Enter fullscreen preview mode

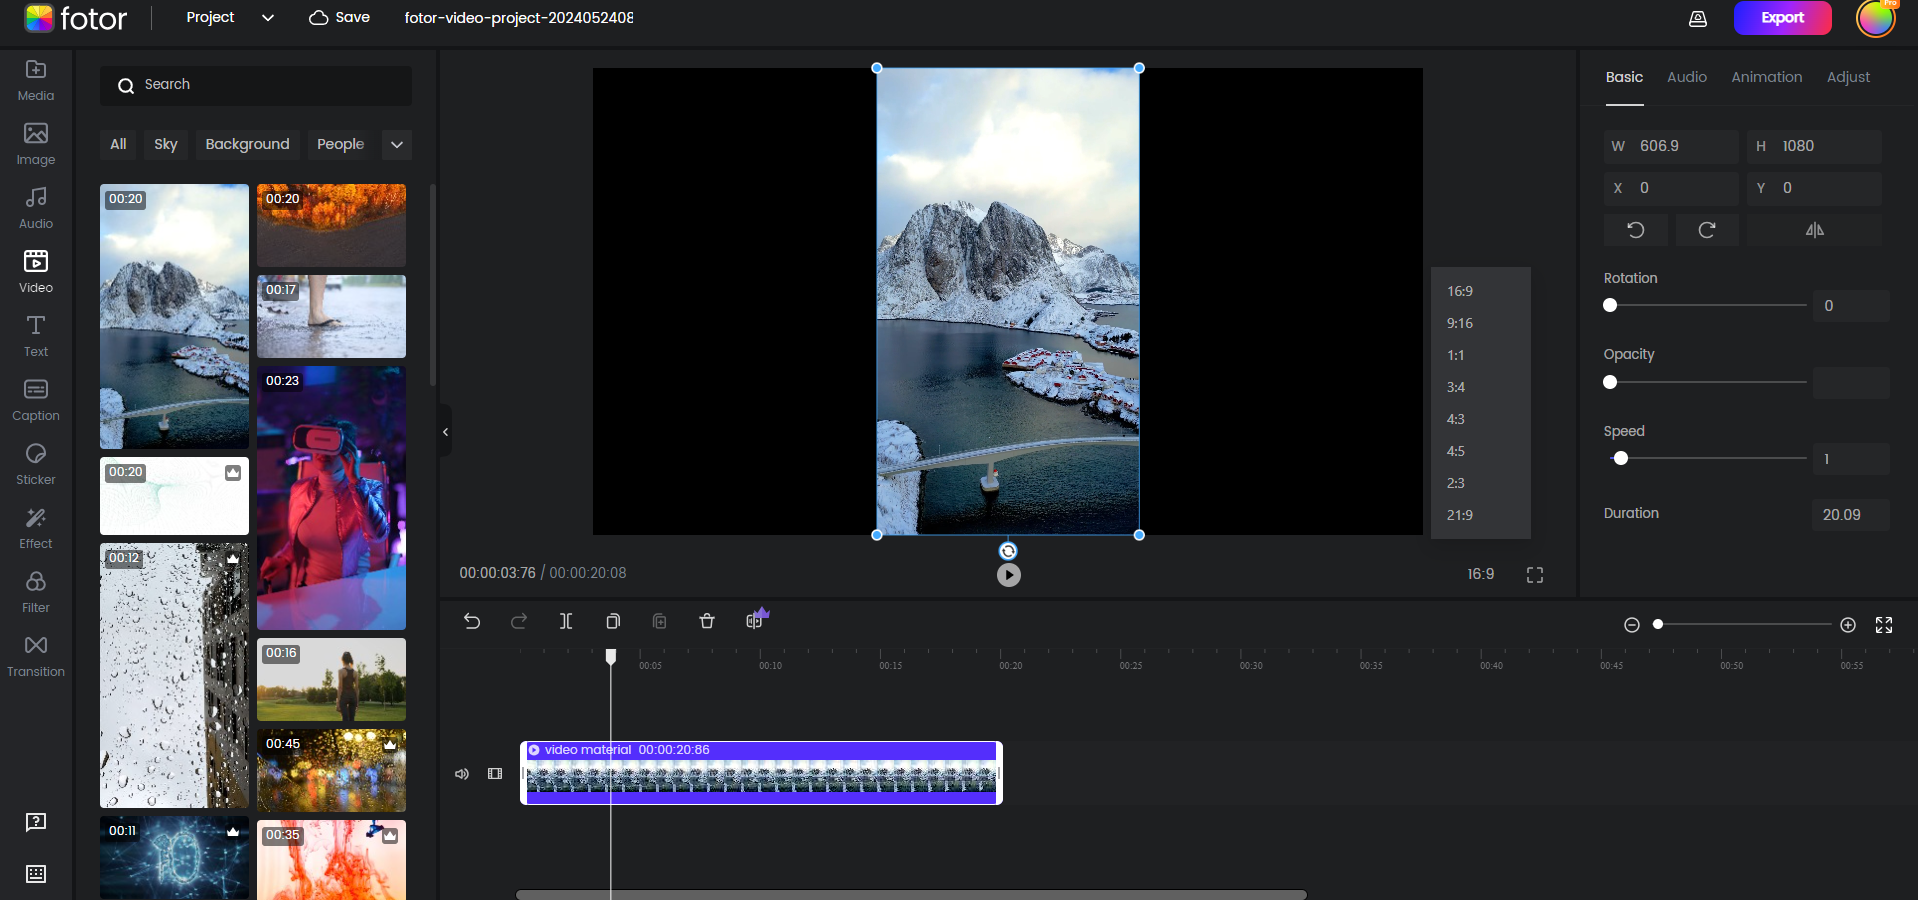point(1535,575)
